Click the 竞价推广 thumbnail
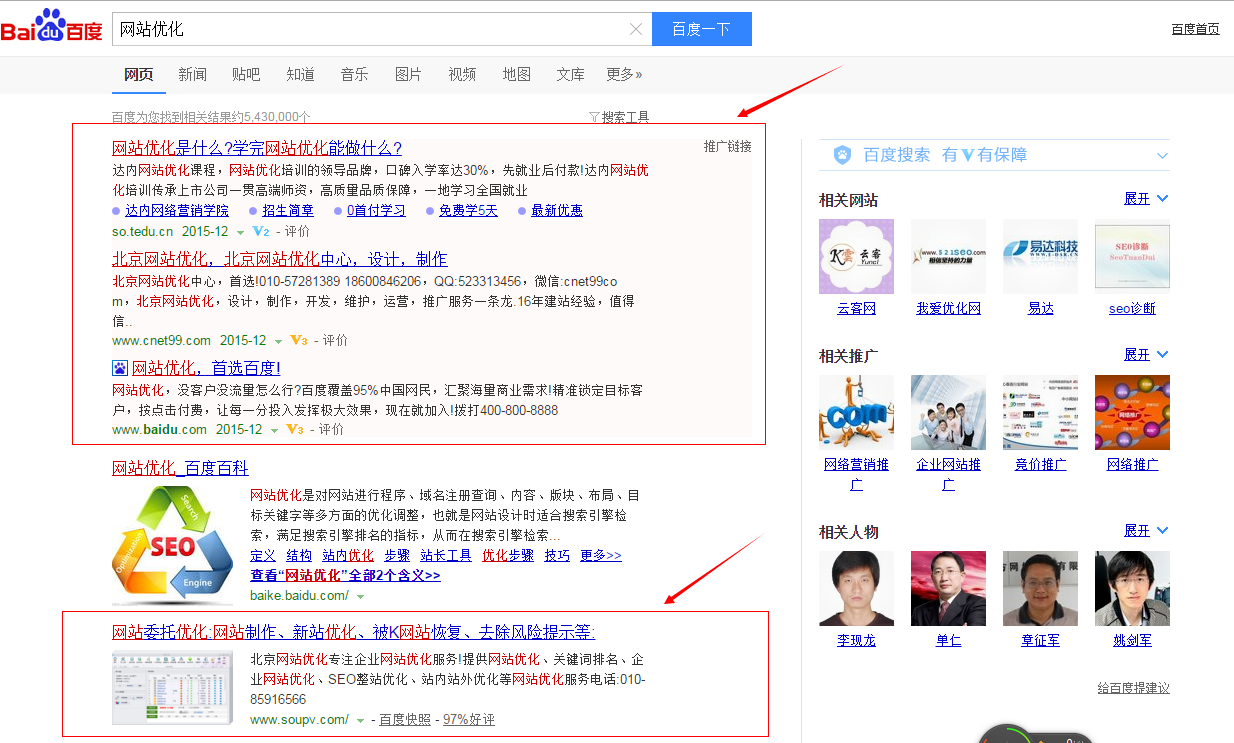The width and height of the screenshot is (1234, 743). click(x=1040, y=412)
